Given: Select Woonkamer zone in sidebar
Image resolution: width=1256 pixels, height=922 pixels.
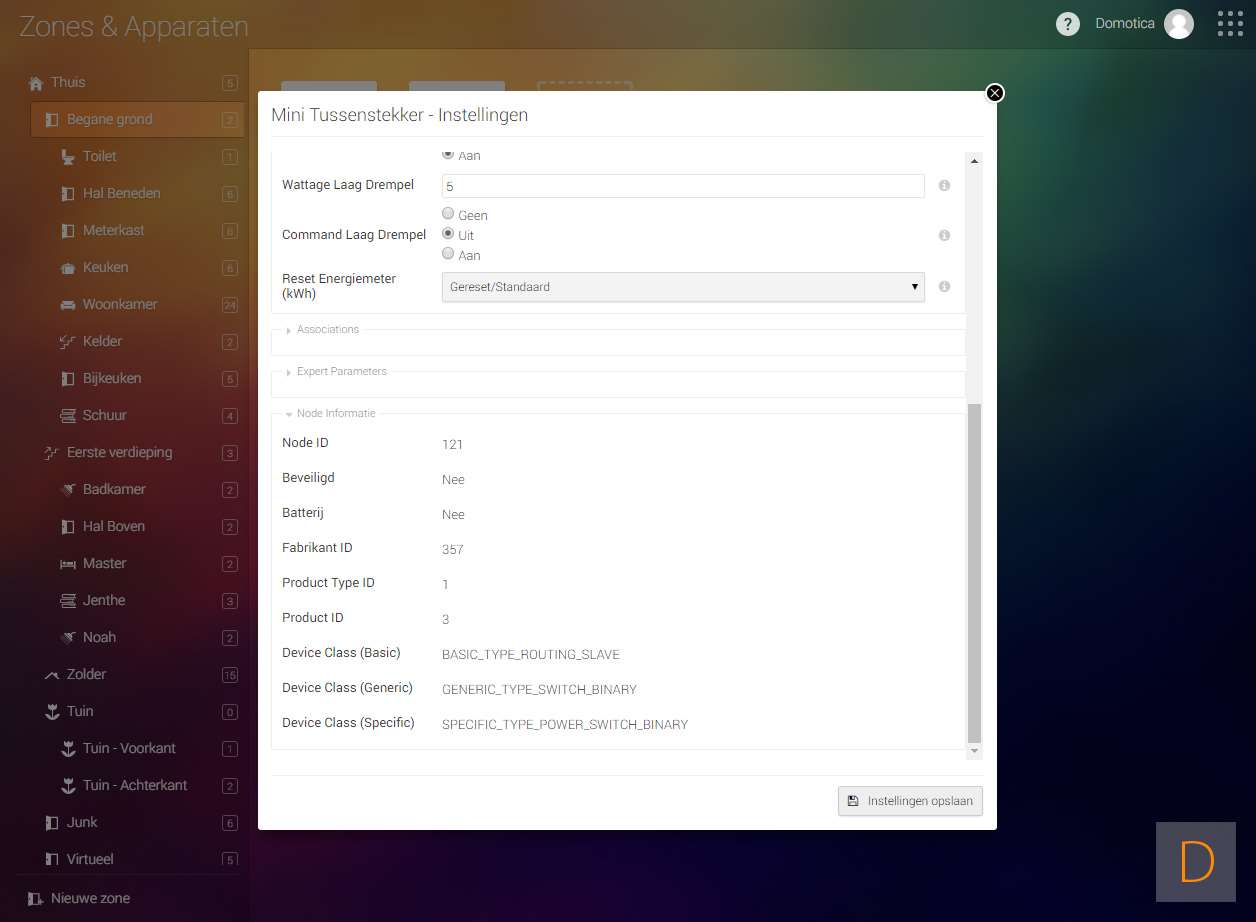Looking at the screenshot, I should 120,305.
